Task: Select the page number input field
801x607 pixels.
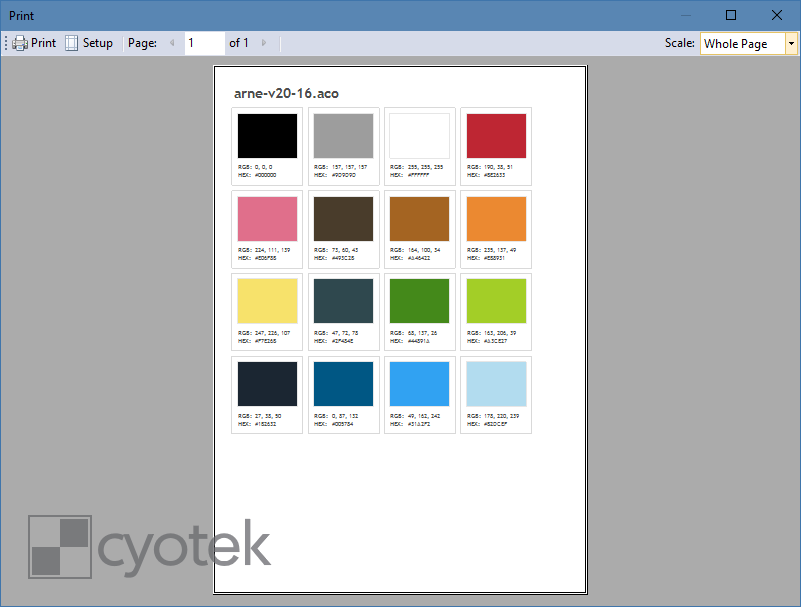Action: tap(203, 43)
